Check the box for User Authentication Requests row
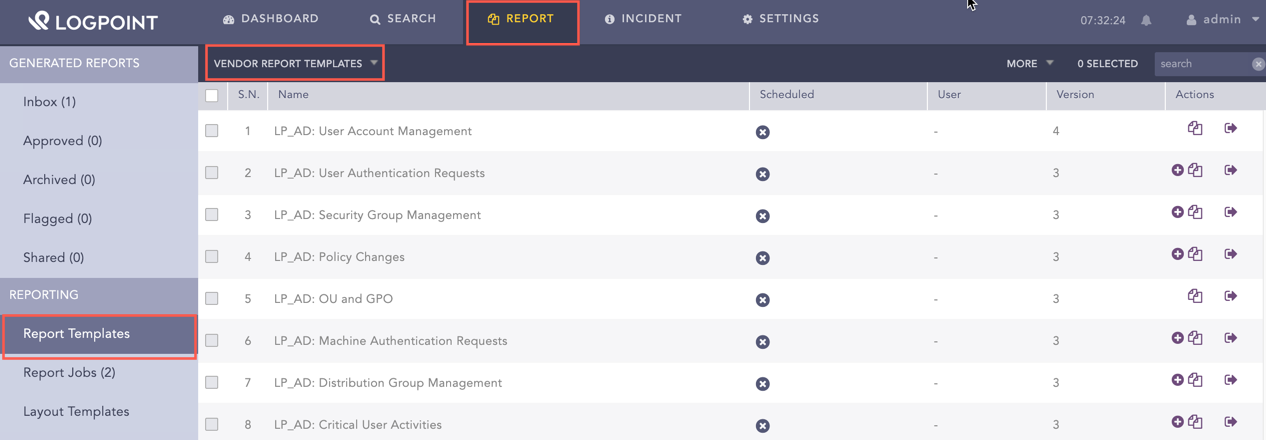This screenshot has width=1266, height=440. [212, 173]
